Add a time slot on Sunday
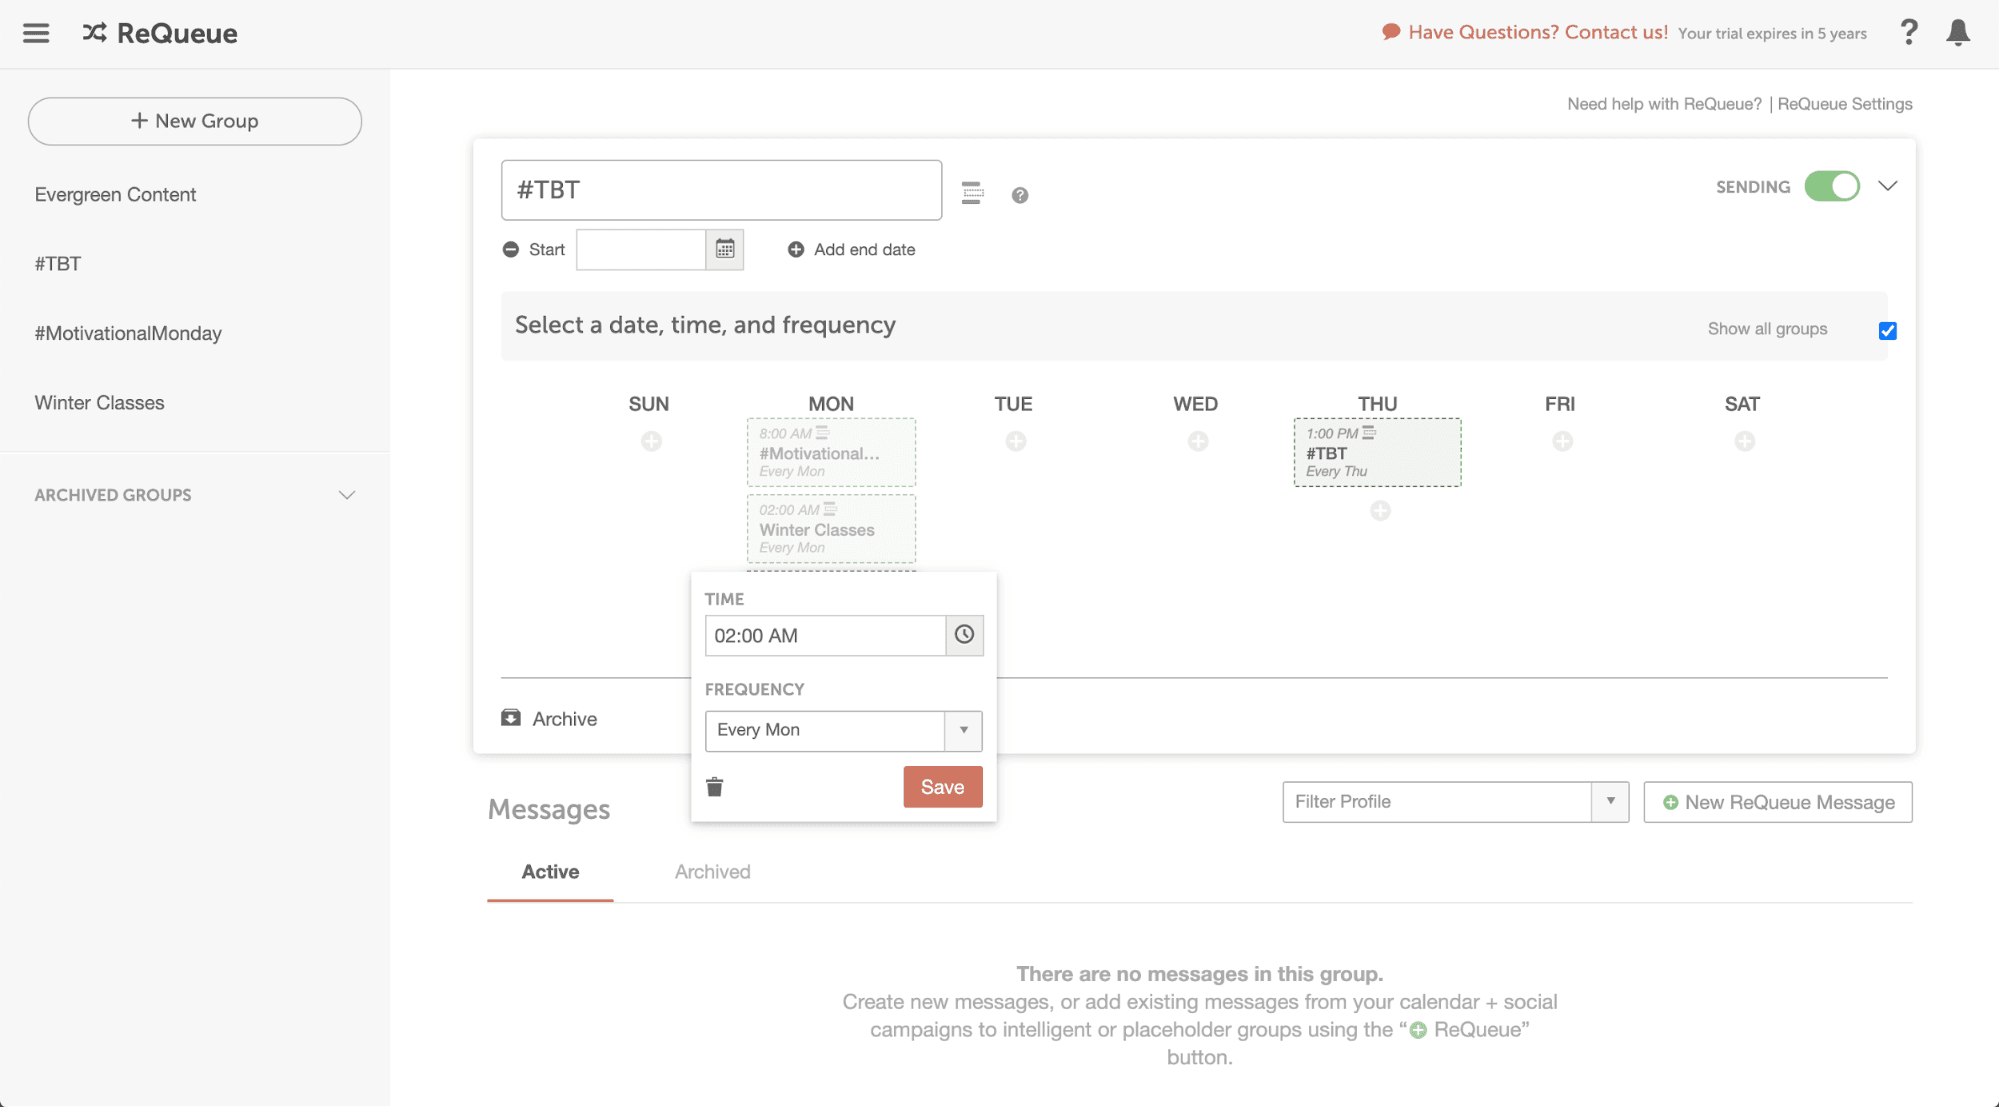 coord(651,441)
